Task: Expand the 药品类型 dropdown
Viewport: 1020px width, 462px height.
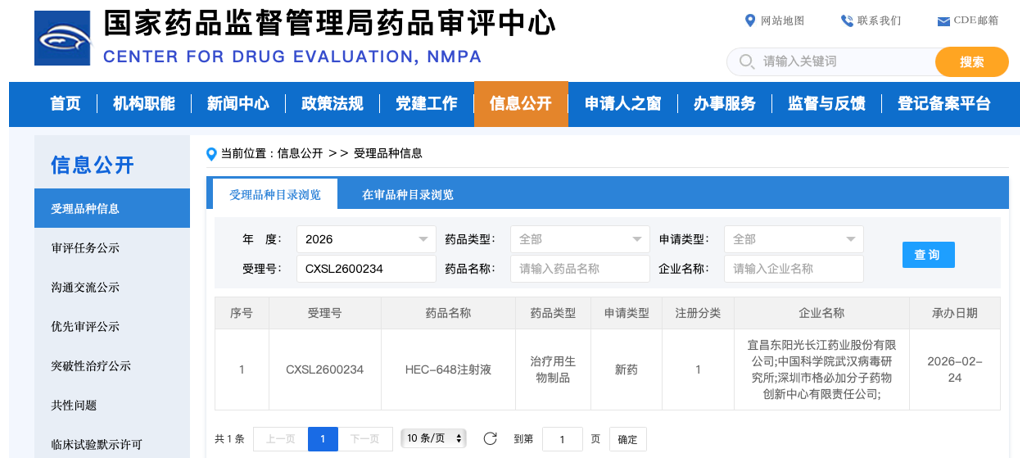Action: click(579, 240)
